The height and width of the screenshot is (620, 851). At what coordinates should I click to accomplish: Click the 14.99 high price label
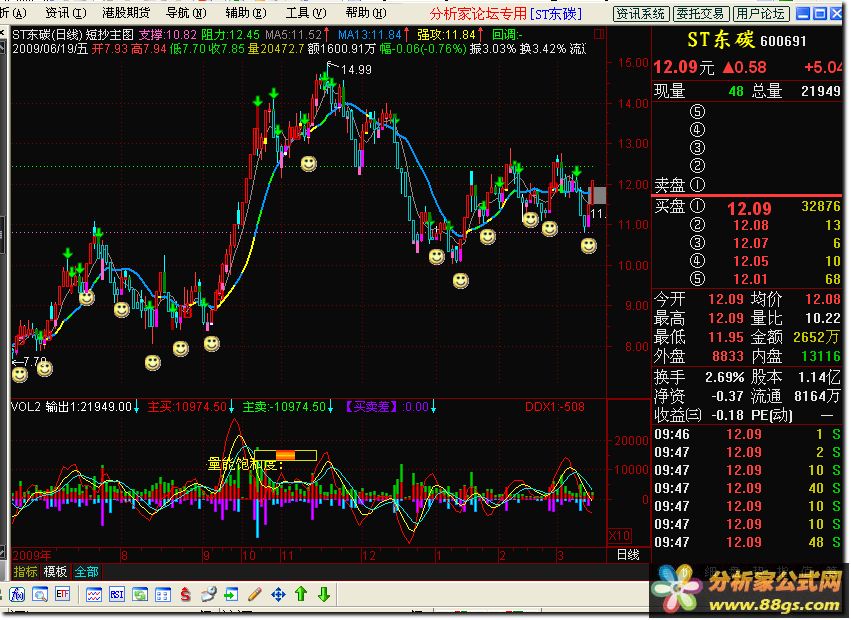(356, 69)
